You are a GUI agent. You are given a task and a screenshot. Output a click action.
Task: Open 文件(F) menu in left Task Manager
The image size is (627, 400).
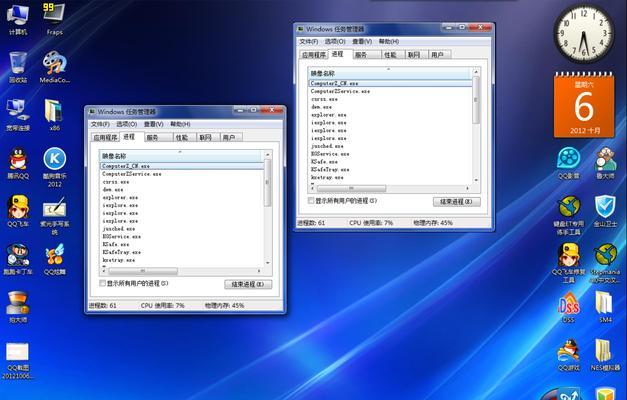pos(100,124)
